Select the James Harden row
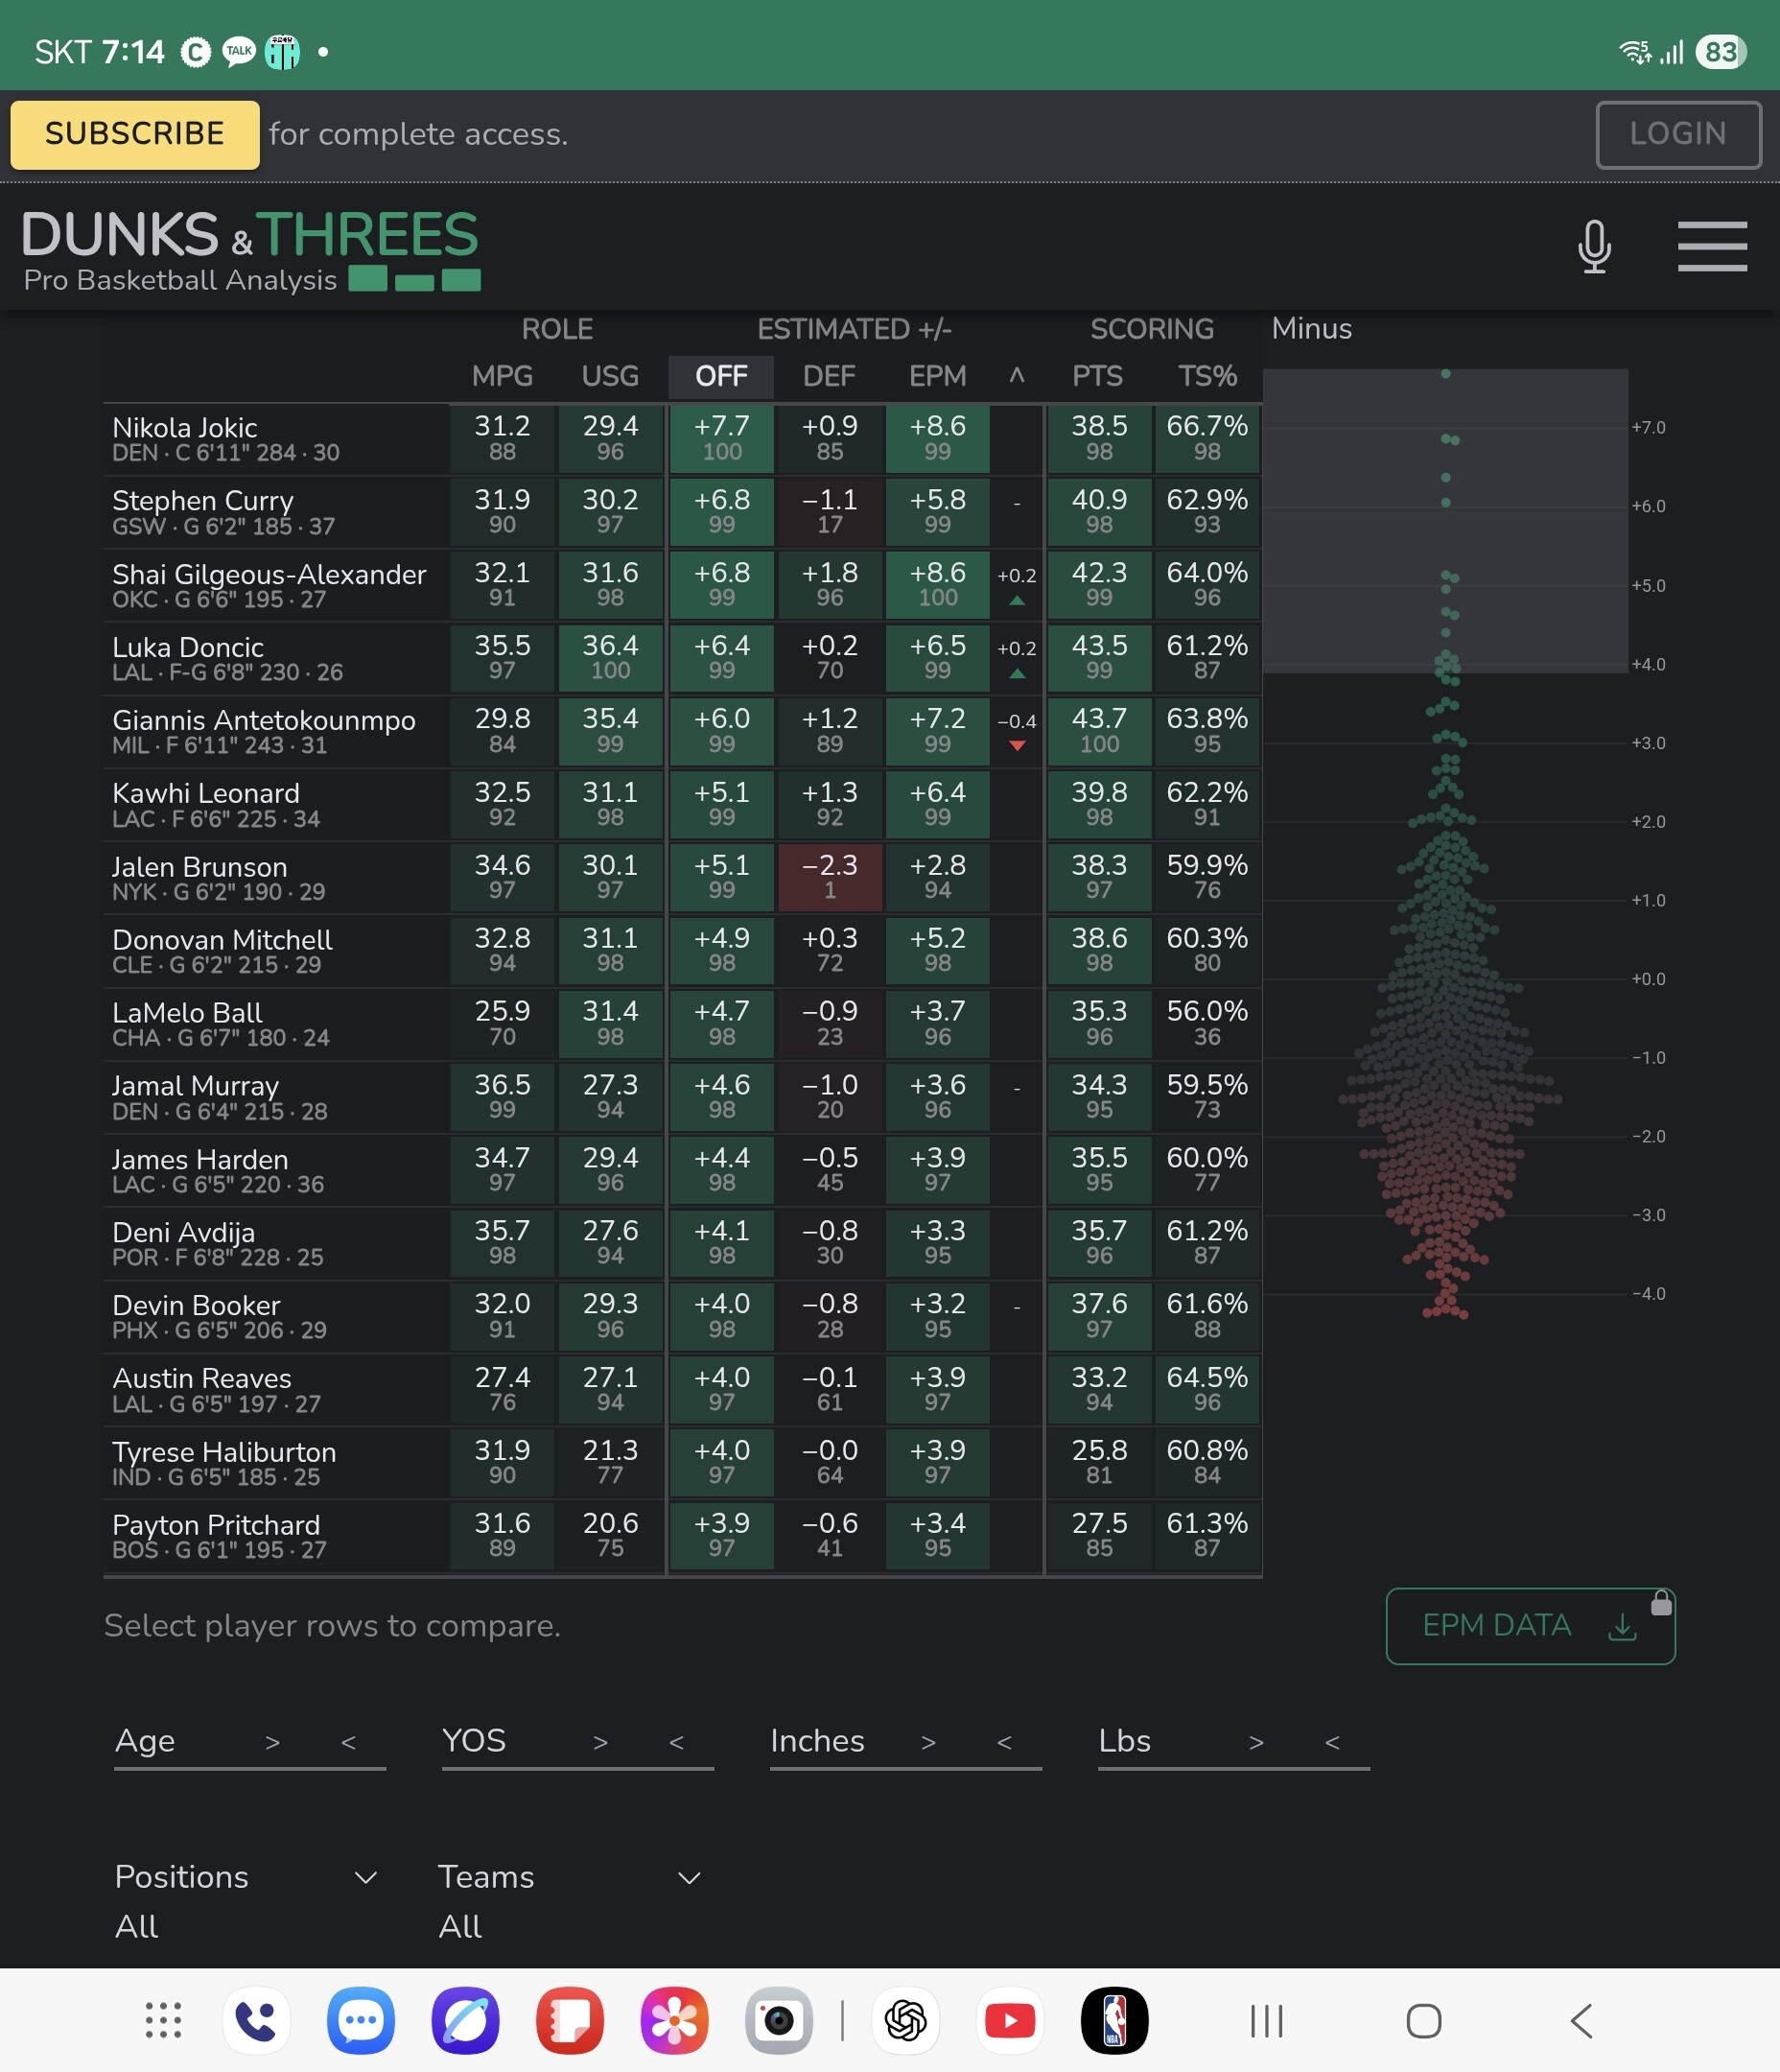This screenshot has width=1780, height=2072. coord(682,1170)
